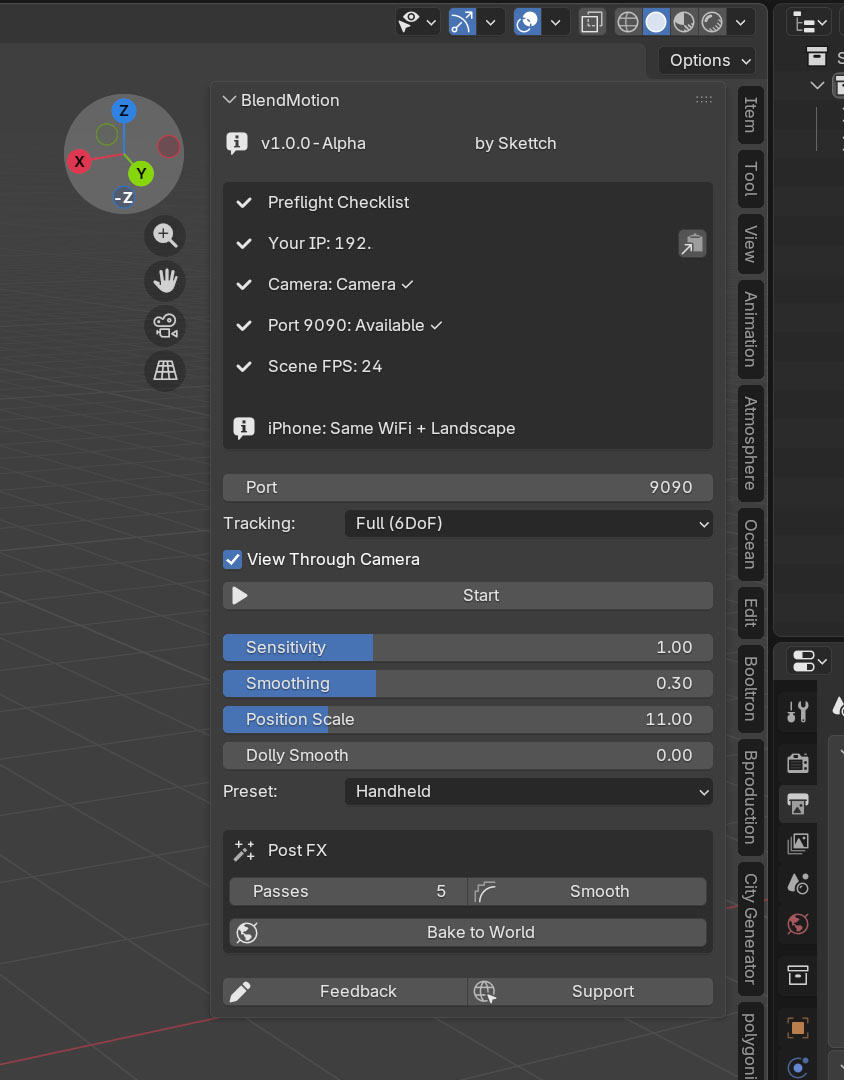Toggle Show Gizmos in the viewport header
The image size is (844, 1080).
[x=460, y=21]
